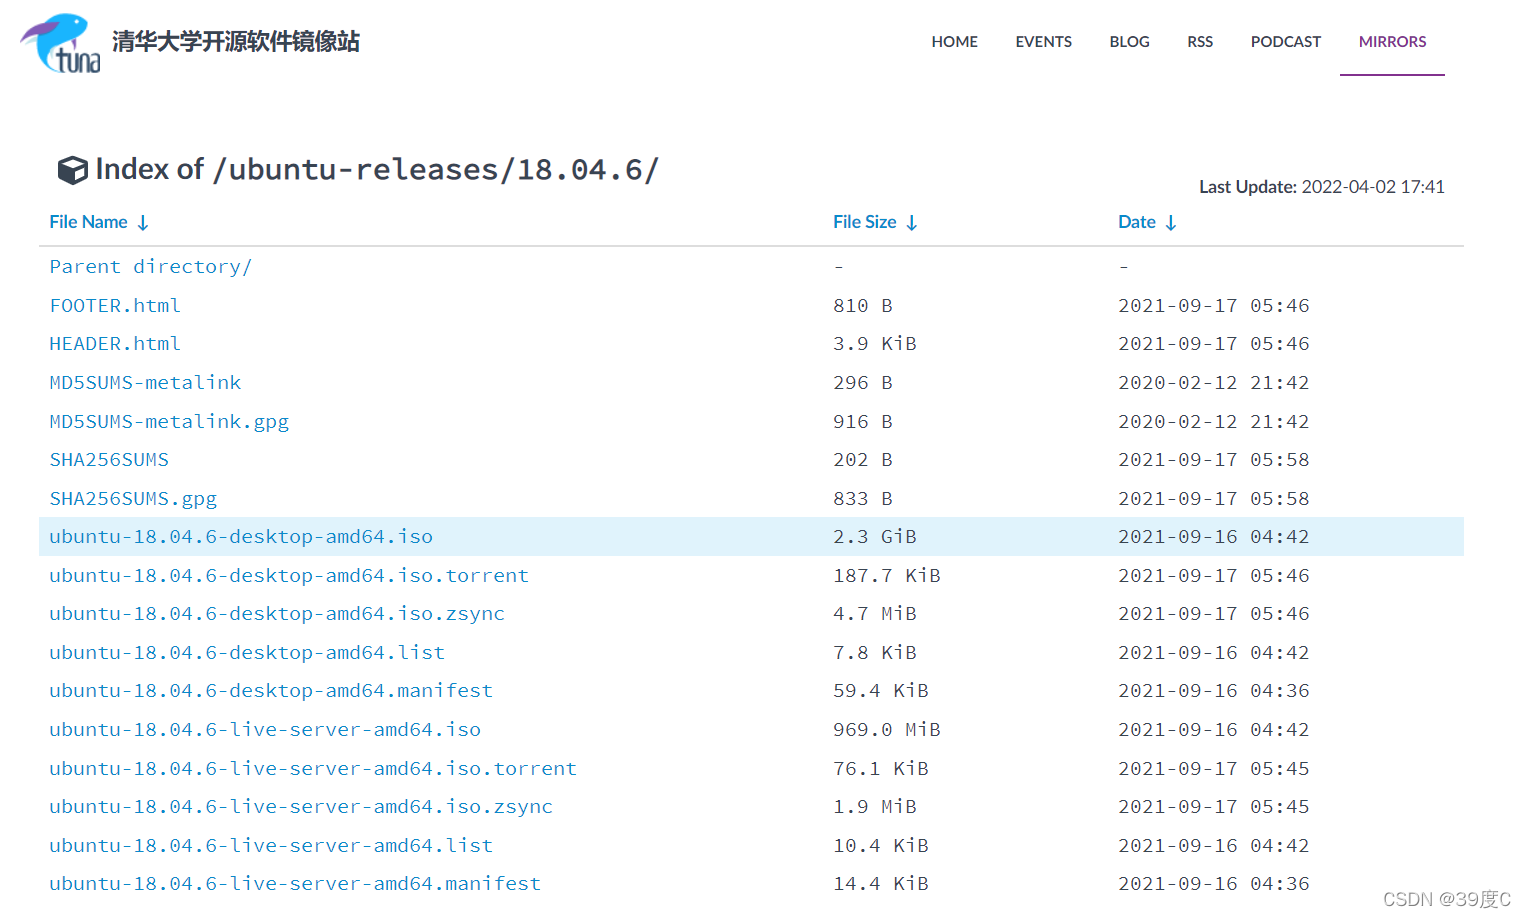The width and height of the screenshot is (1526, 918).
Task: Click the 2021-09-16 04:42 date of desktop iso
Action: pyautogui.click(x=1213, y=537)
